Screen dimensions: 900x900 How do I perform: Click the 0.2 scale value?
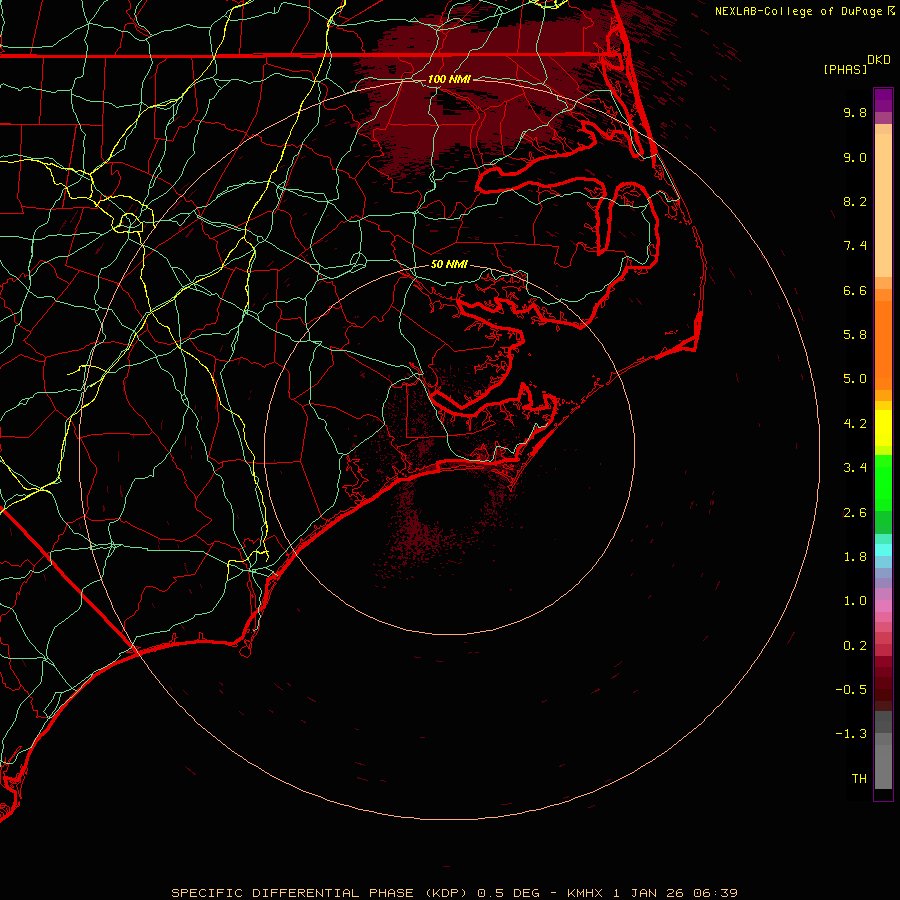[x=855, y=646]
